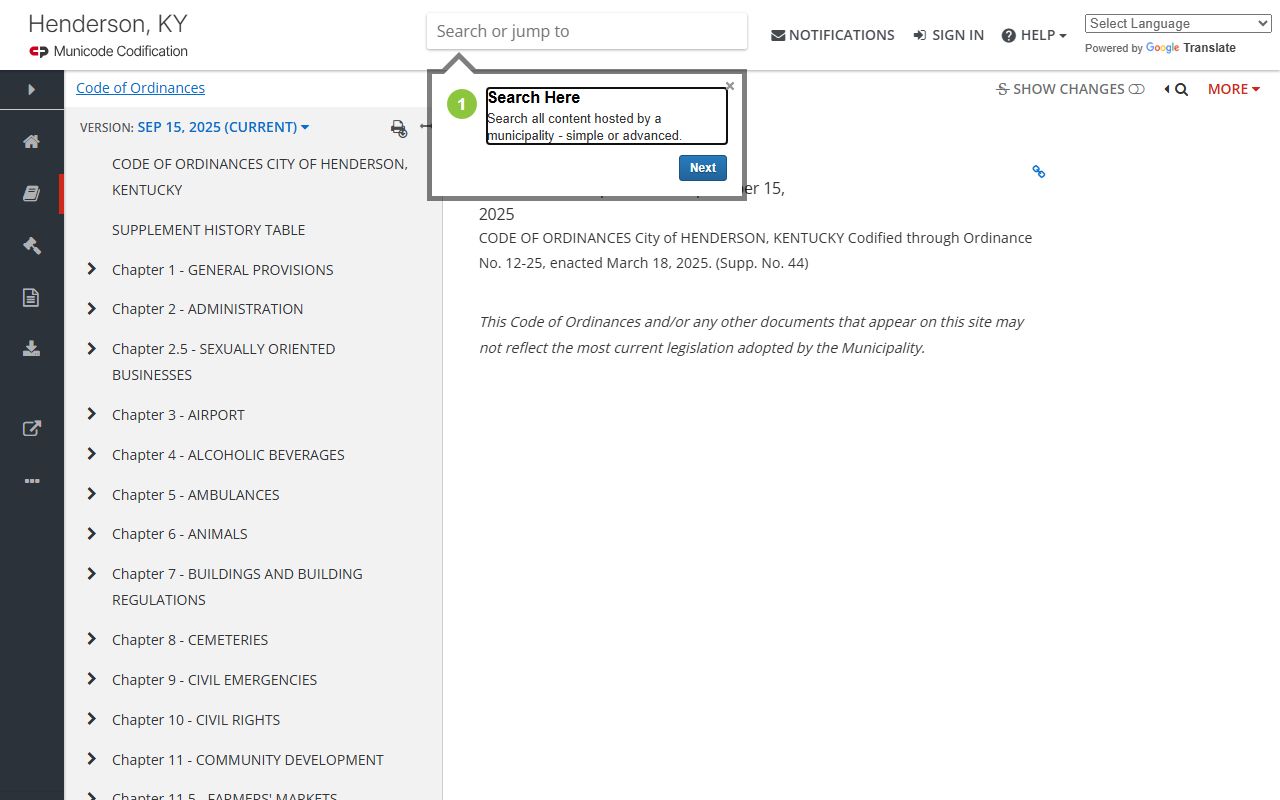Click the gavel icon in the sidebar
1280x800 pixels.
pyautogui.click(x=32, y=246)
